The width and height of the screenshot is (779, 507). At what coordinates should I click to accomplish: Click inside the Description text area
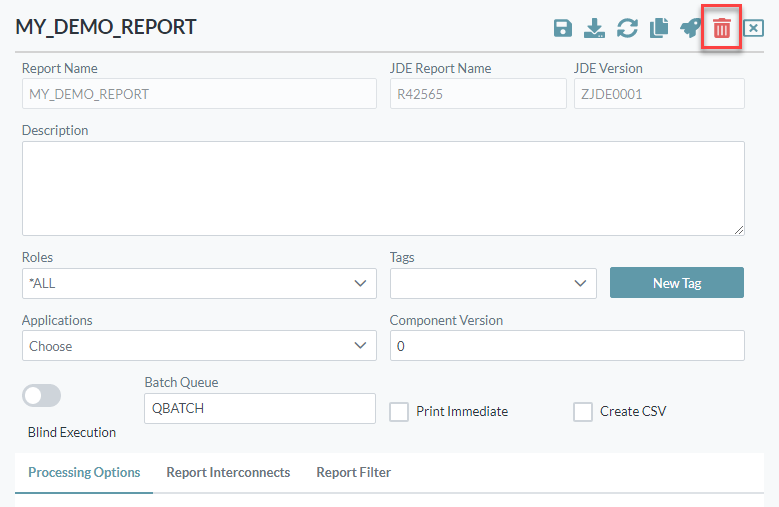tap(383, 188)
